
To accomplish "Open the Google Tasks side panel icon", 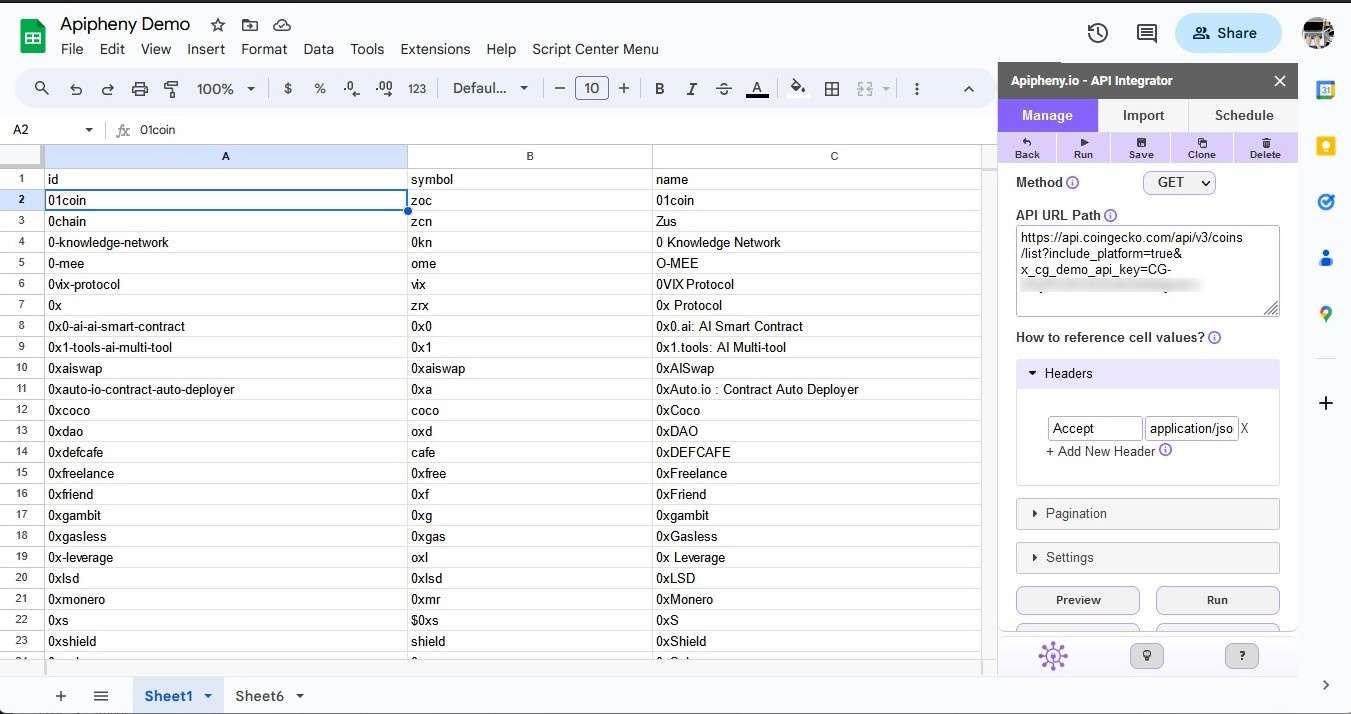I will click(1326, 202).
